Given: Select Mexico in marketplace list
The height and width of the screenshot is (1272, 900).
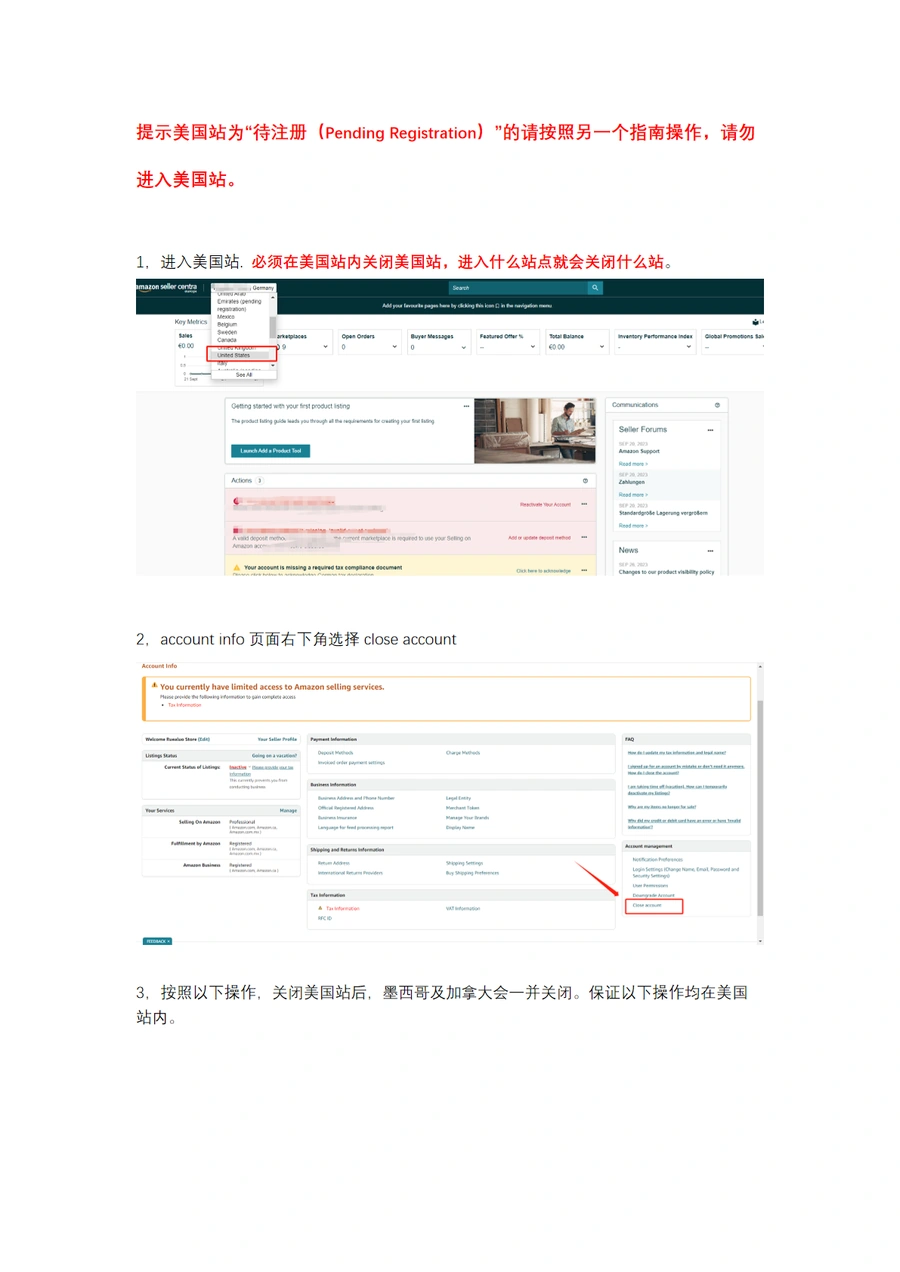Looking at the screenshot, I should click(226, 317).
